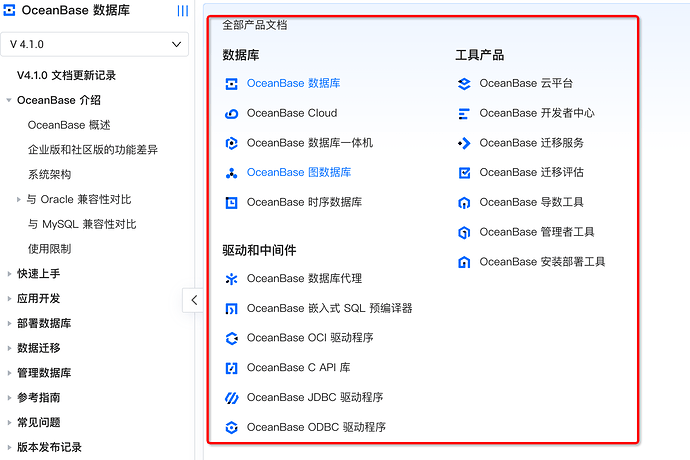This screenshot has height=460, width=690.
Task: Click the OceanBase logo icon in sidebar header
Action: tap(9, 10)
